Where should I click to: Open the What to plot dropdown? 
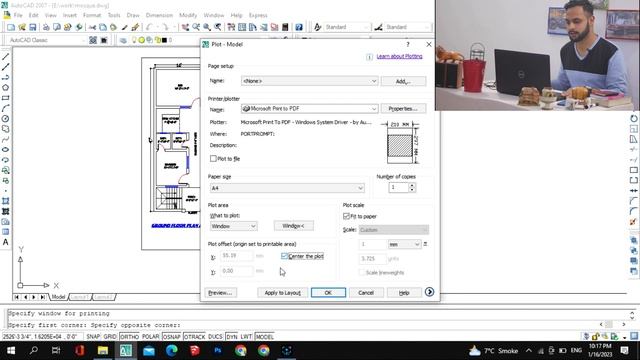(233, 226)
